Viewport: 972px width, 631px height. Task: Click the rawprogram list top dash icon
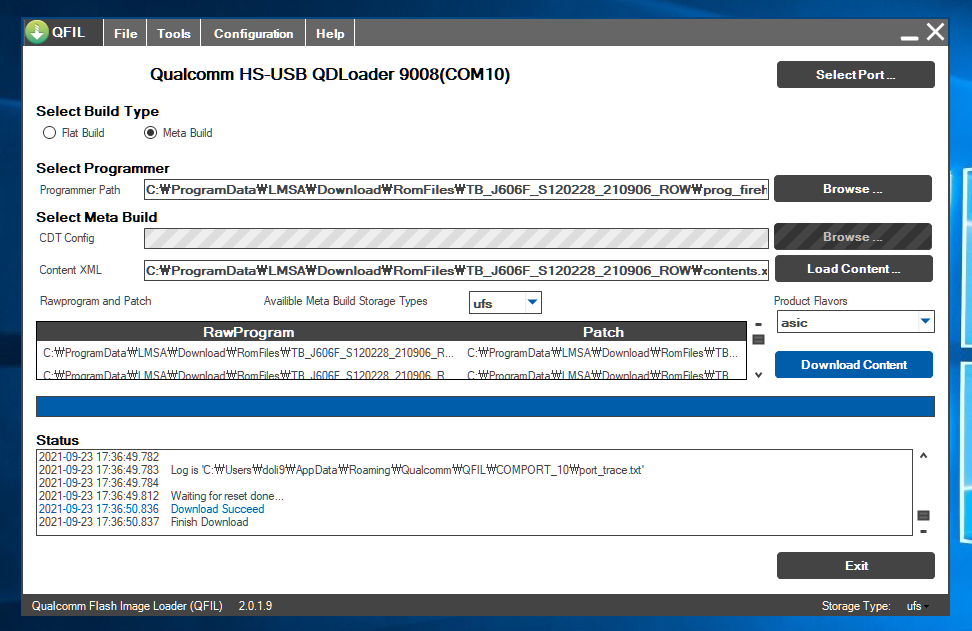click(758, 324)
